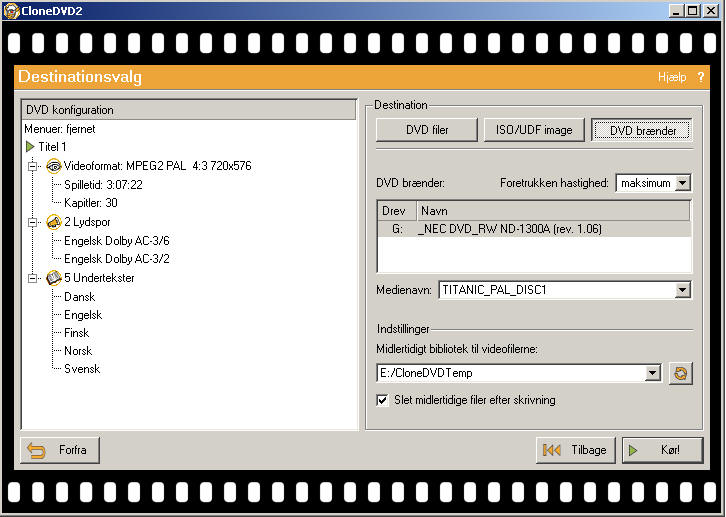Collapse the 2 Lydspor tree node
Image resolution: width=726 pixels, height=517 pixels.
click(32, 222)
